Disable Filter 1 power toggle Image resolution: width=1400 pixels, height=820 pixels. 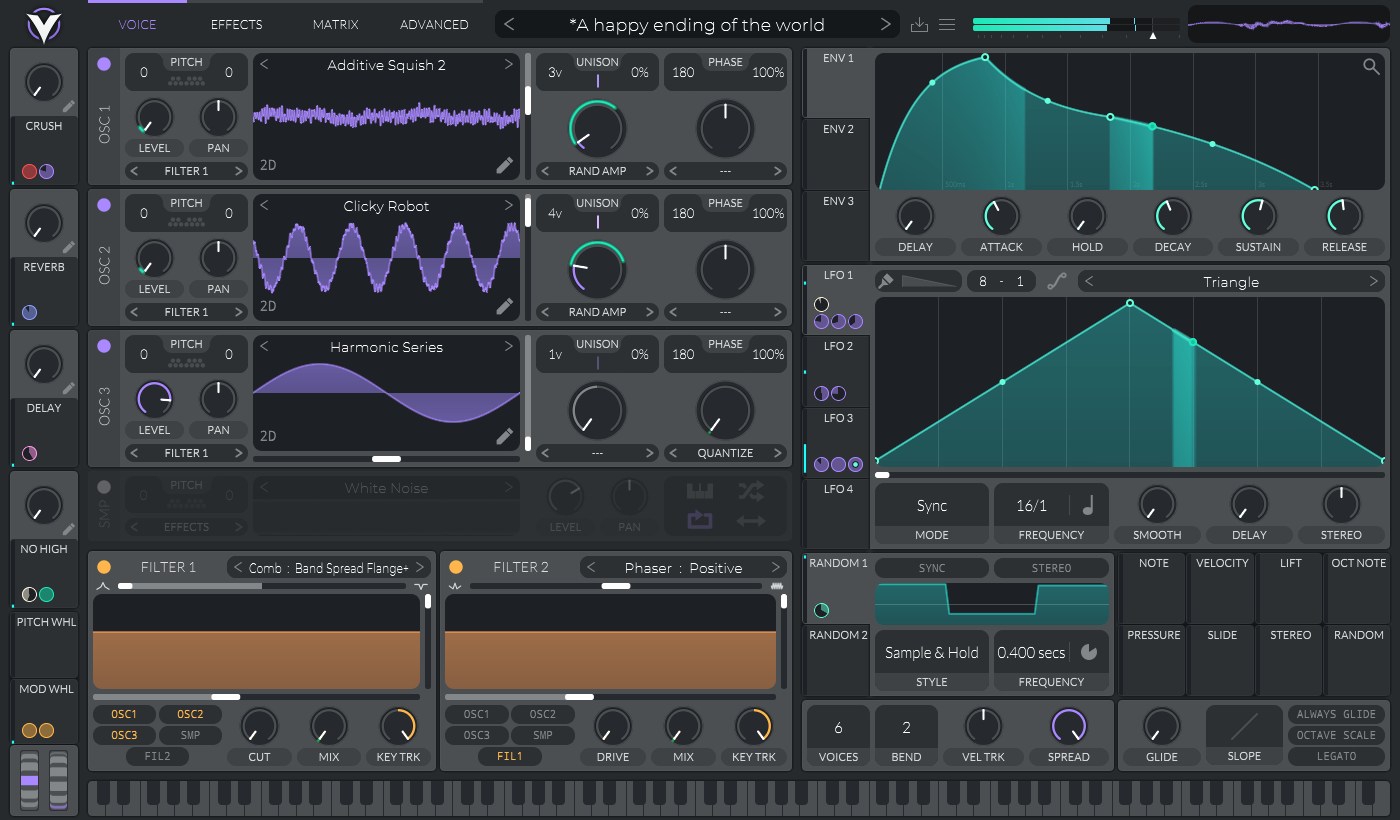tap(104, 567)
